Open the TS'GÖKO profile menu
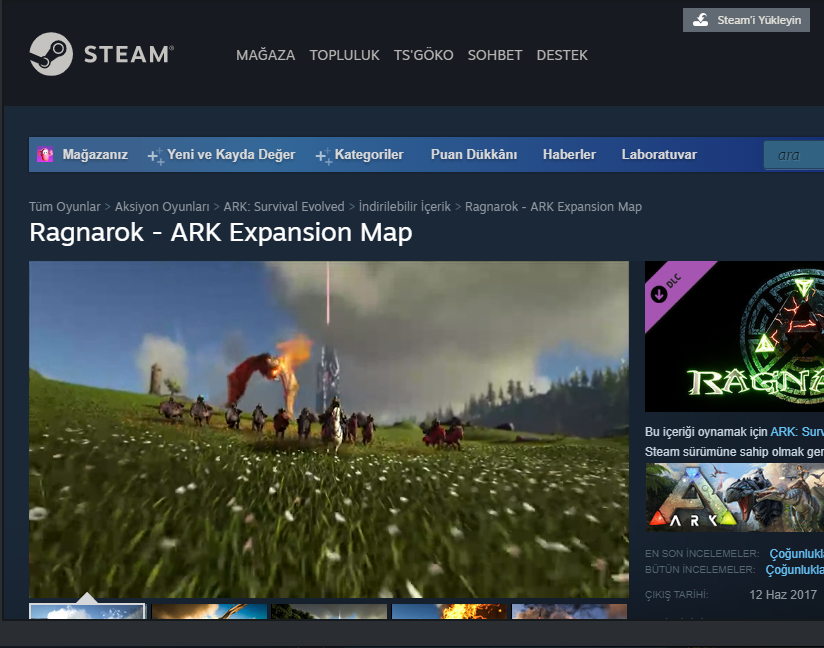Viewport: 824px width, 648px height. 424,55
